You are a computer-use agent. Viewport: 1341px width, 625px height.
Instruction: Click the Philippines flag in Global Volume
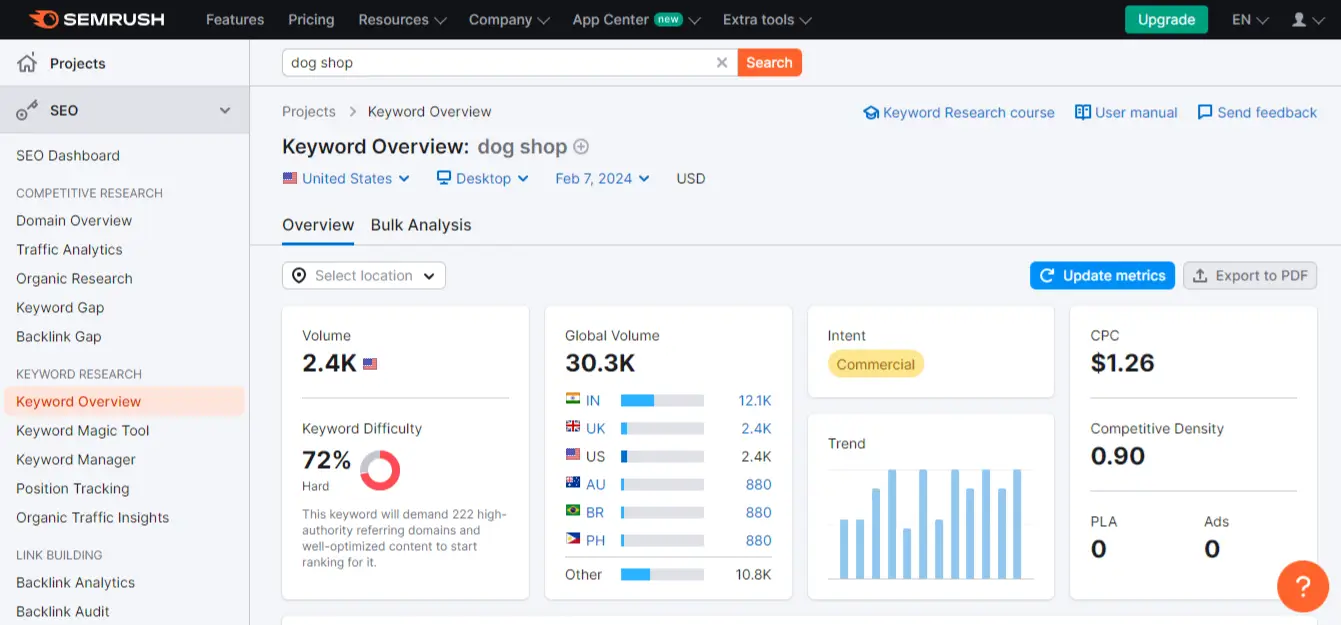pos(573,539)
